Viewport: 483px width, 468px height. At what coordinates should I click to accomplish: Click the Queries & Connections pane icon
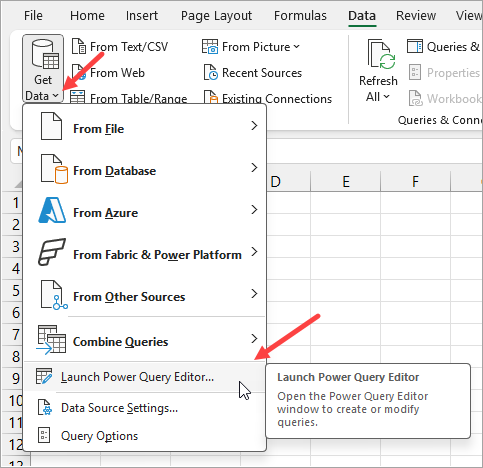(415, 46)
